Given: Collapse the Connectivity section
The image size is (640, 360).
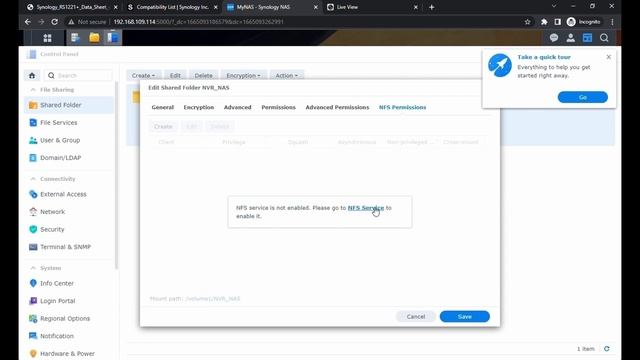Looking at the screenshot, I should coord(33,179).
